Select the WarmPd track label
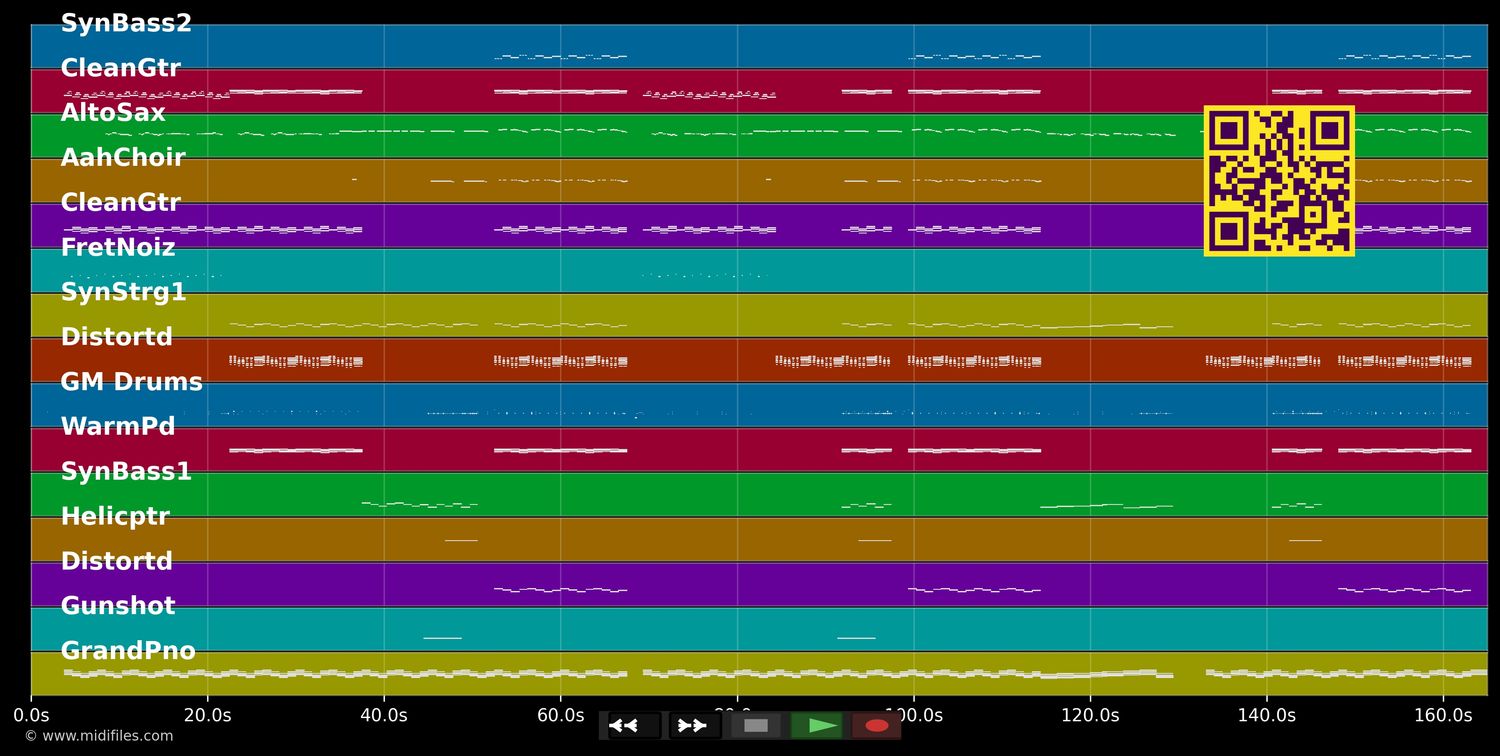 pyautogui.click(x=118, y=427)
